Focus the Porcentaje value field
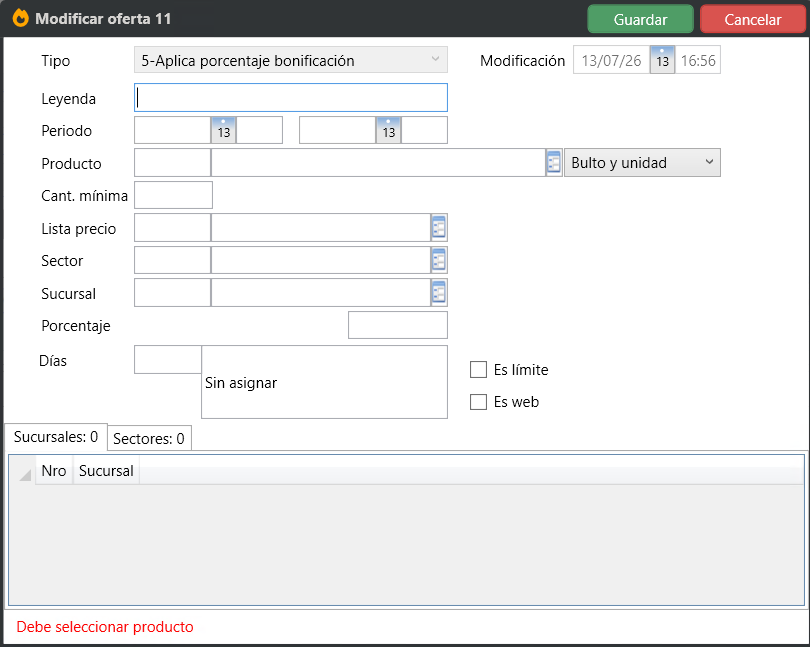Screen dimensions: 810x647 [398, 325]
